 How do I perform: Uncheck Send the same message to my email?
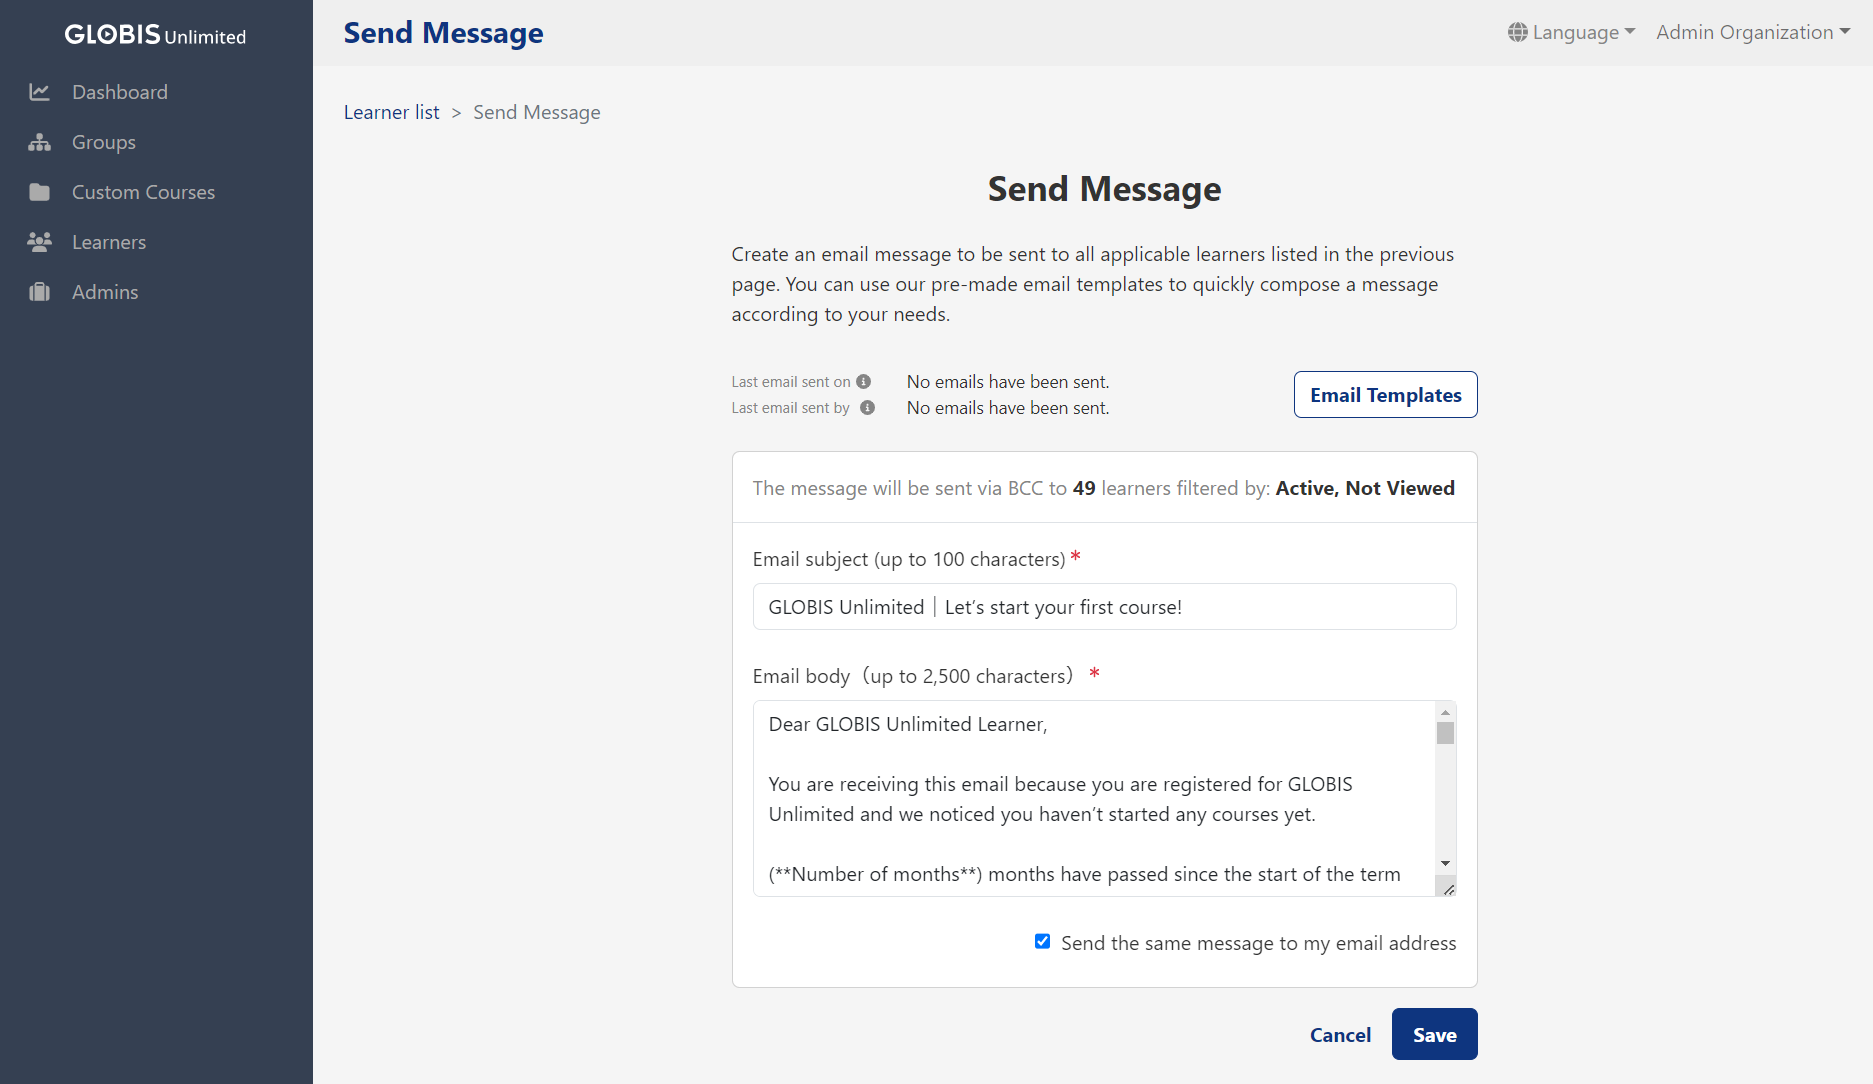(1042, 942)
